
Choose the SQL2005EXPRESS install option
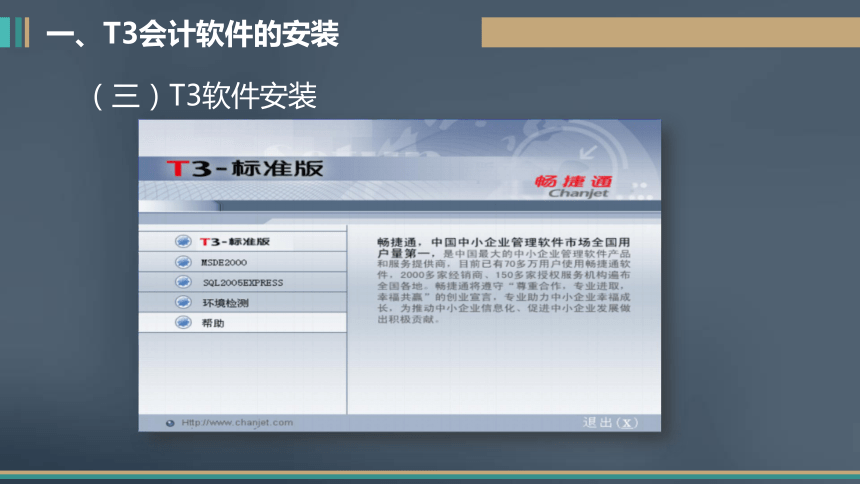242,283
